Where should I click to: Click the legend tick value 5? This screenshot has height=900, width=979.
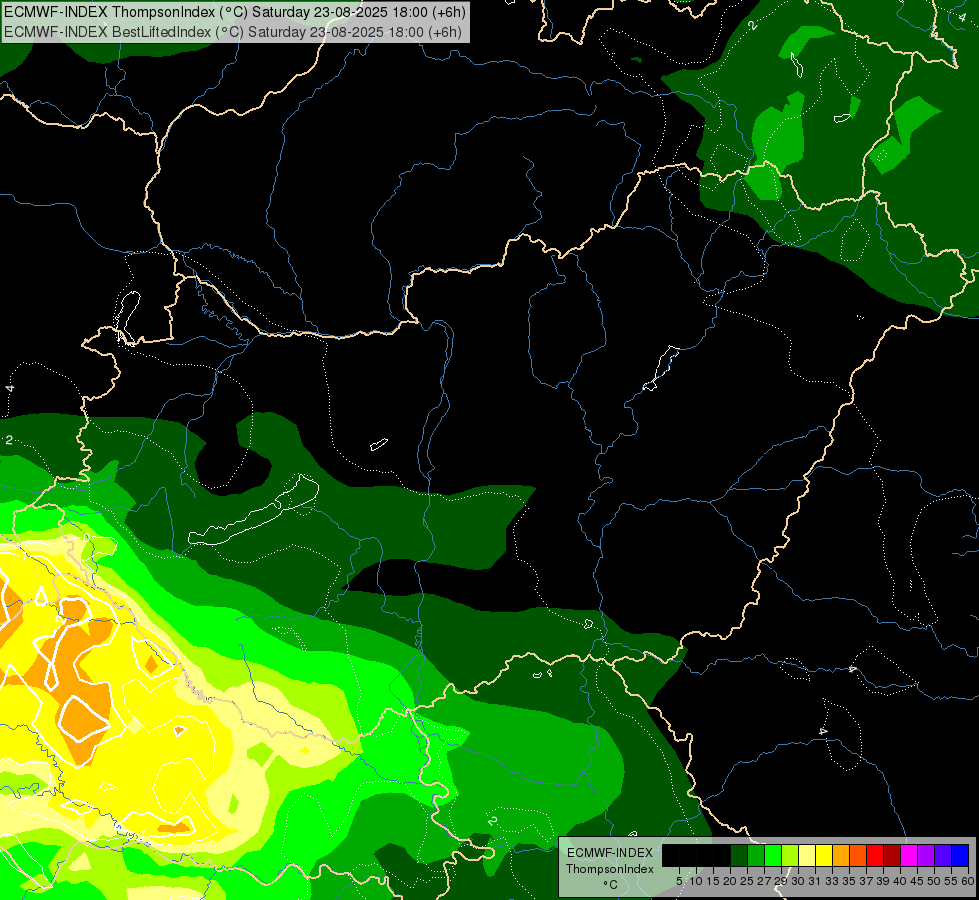point(679,881)
